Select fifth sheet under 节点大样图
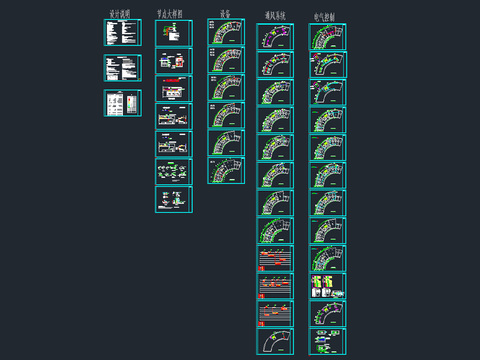Image resolution: width=480 pixels, height=360 pixels. tap(174, 144)
